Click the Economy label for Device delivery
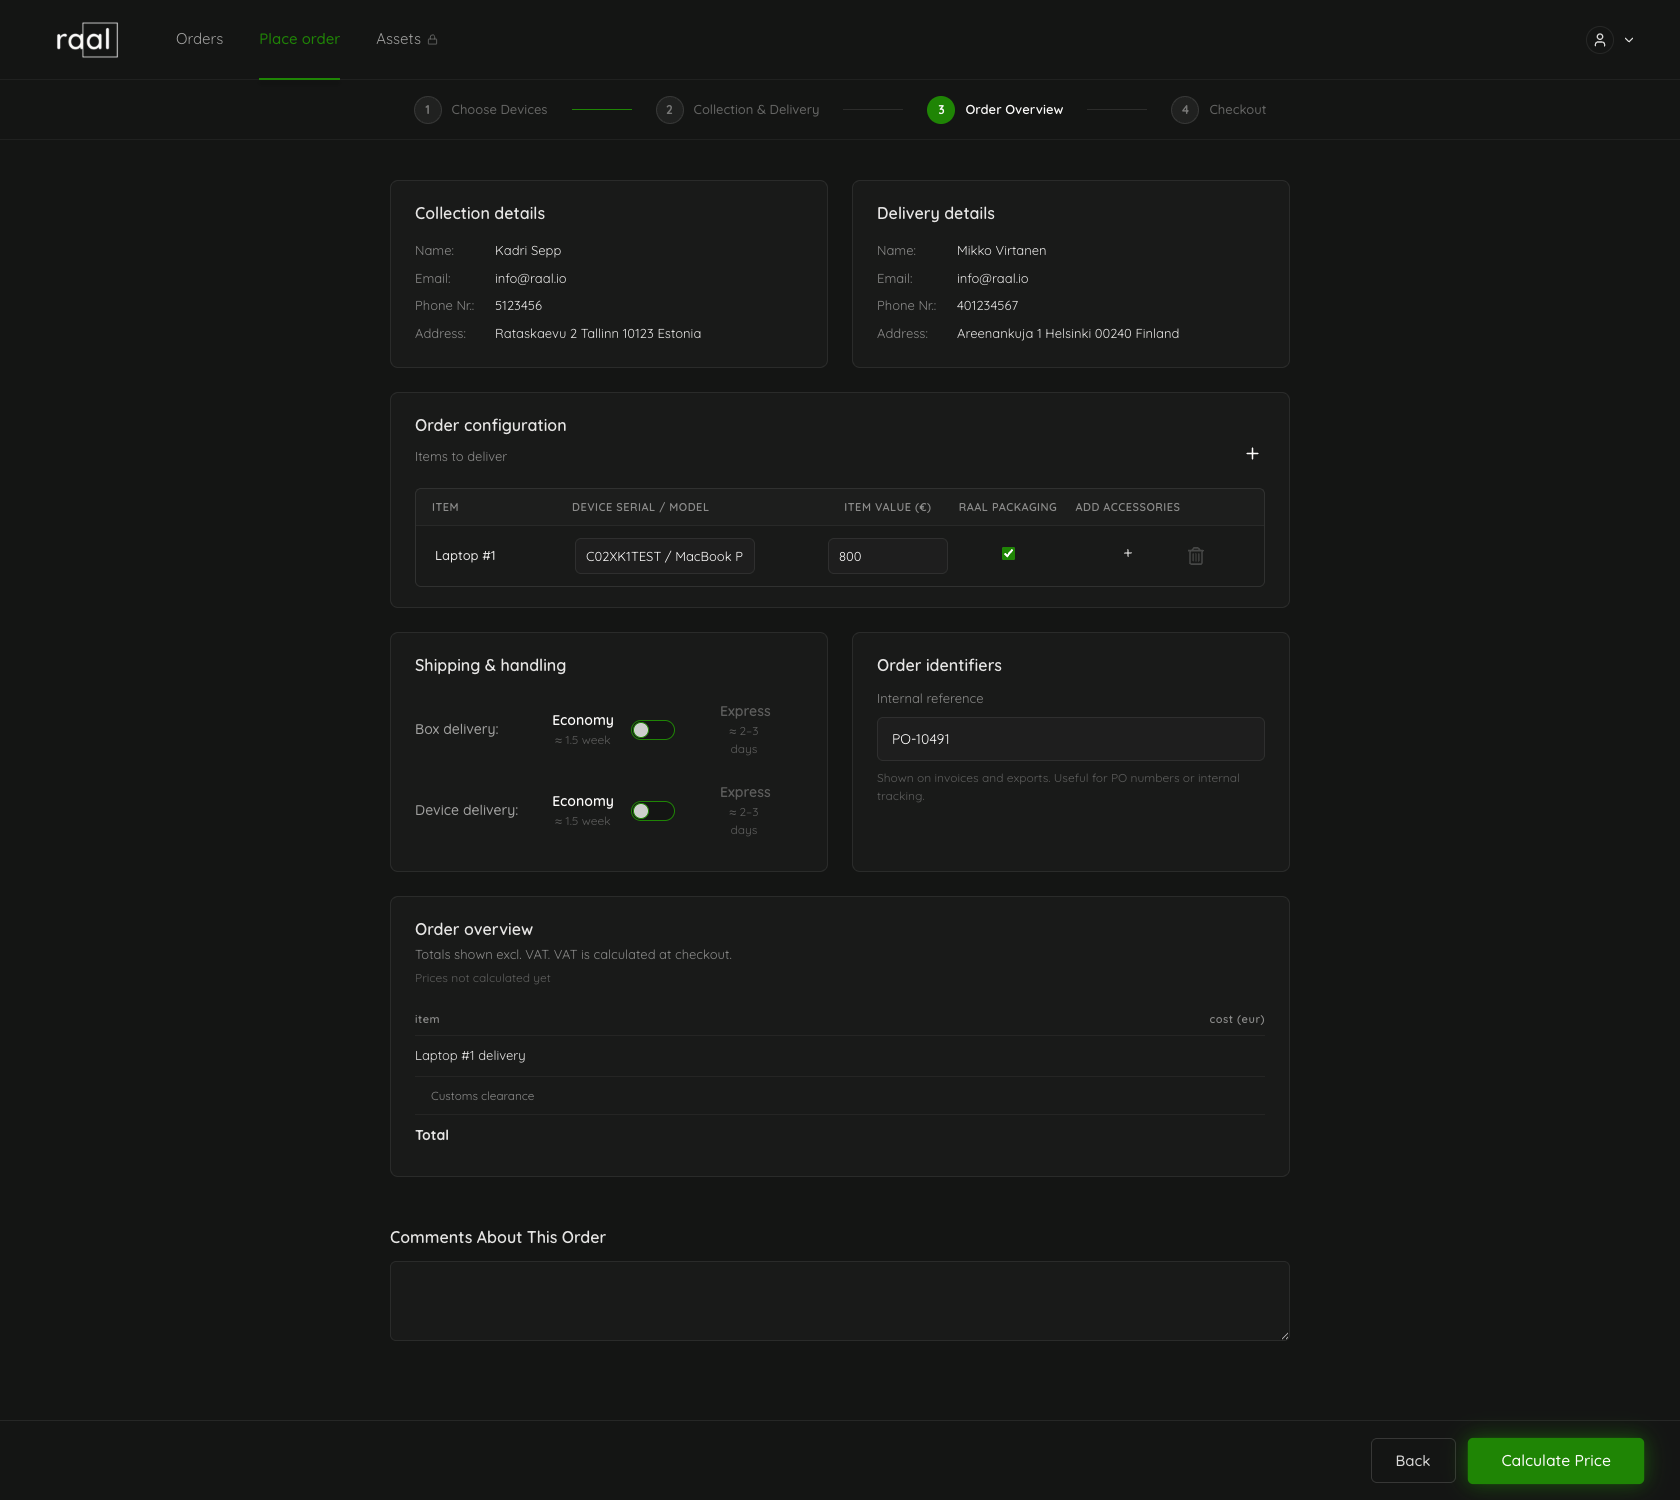Viewport: 1680px width, 1500px height. pyautogui.click(x=583, y=801)
